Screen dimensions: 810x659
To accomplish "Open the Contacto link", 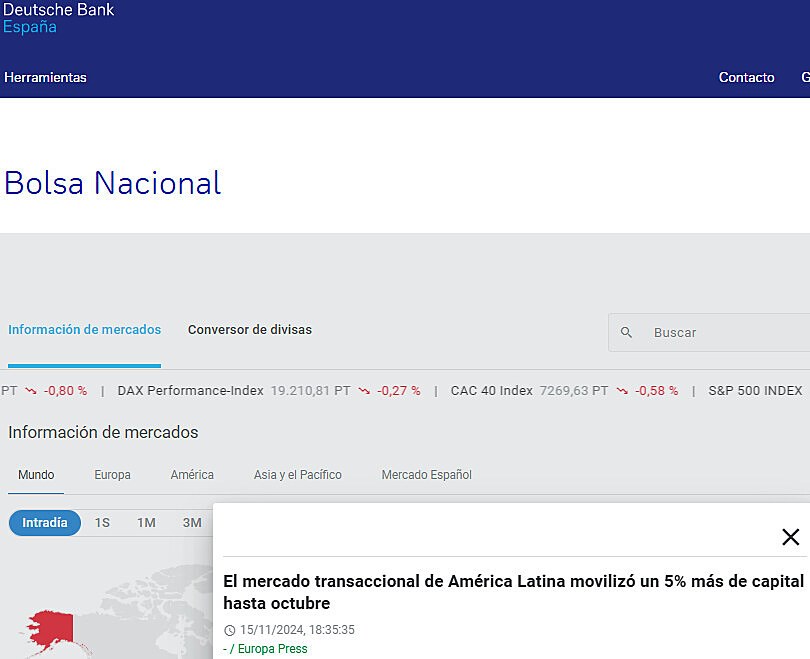I will tap(746, 77).
